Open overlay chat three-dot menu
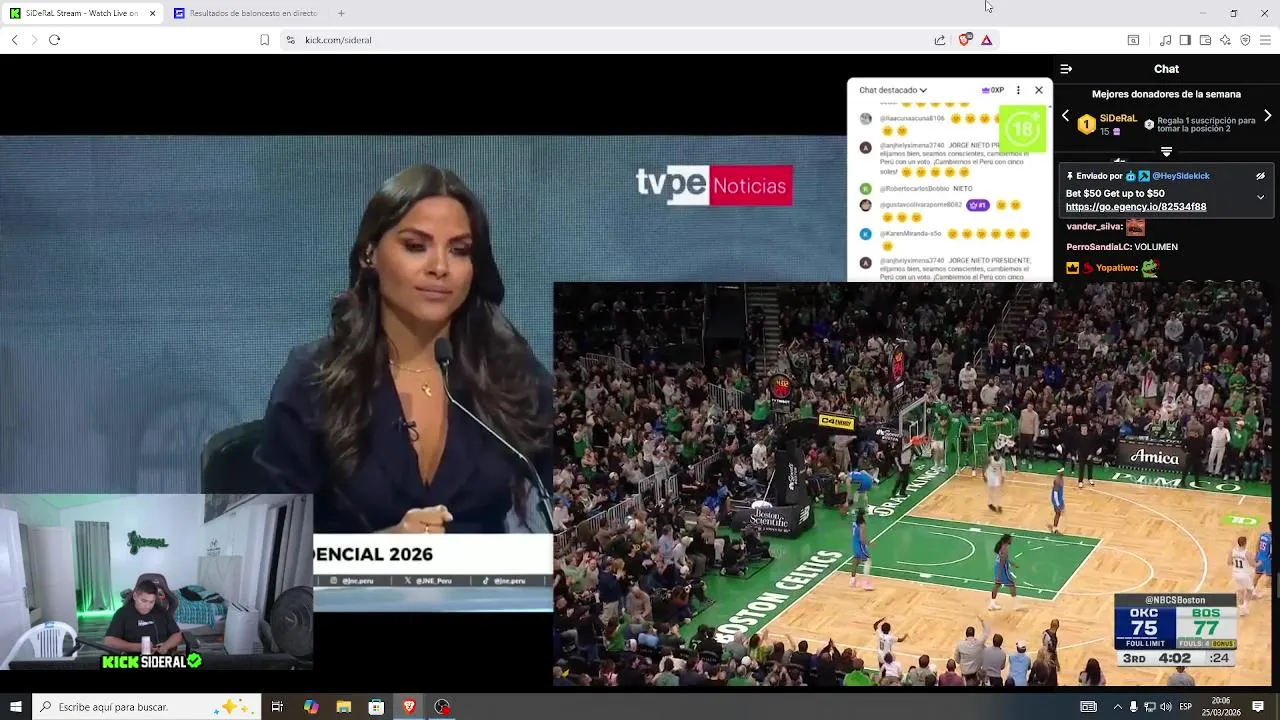Image resolution: width=1280 pixels, height=720 pixels. [1018, 90]
